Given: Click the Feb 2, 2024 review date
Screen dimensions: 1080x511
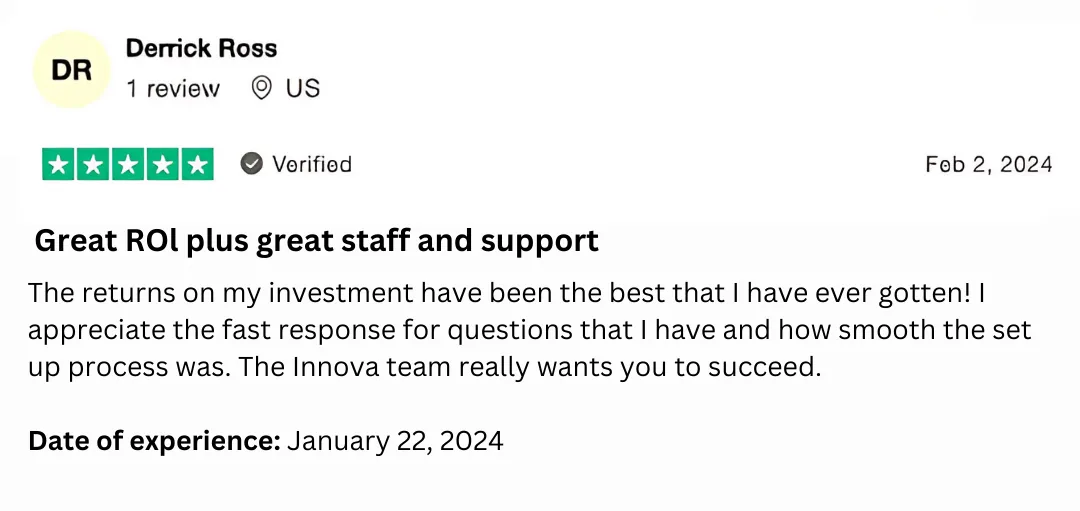Looking at the screenshot, I should [989, 164].
